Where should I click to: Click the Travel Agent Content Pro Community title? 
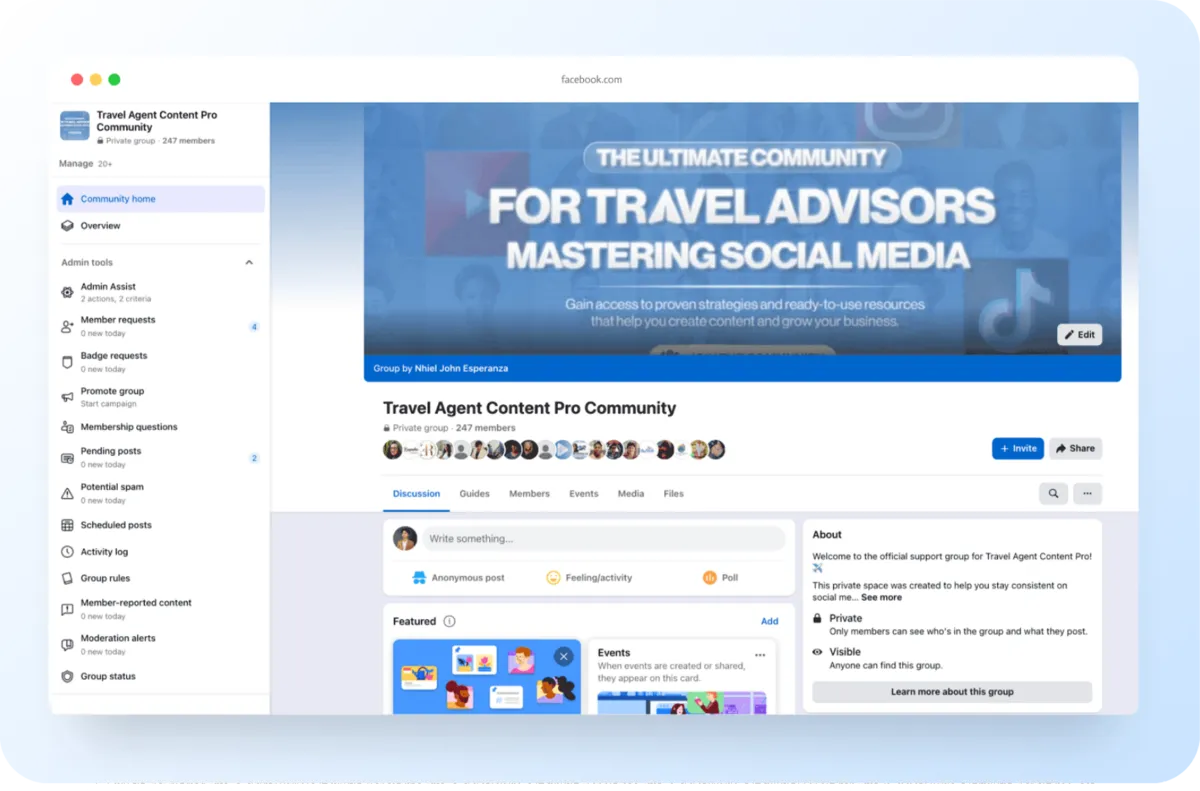(x=529, y=408)
